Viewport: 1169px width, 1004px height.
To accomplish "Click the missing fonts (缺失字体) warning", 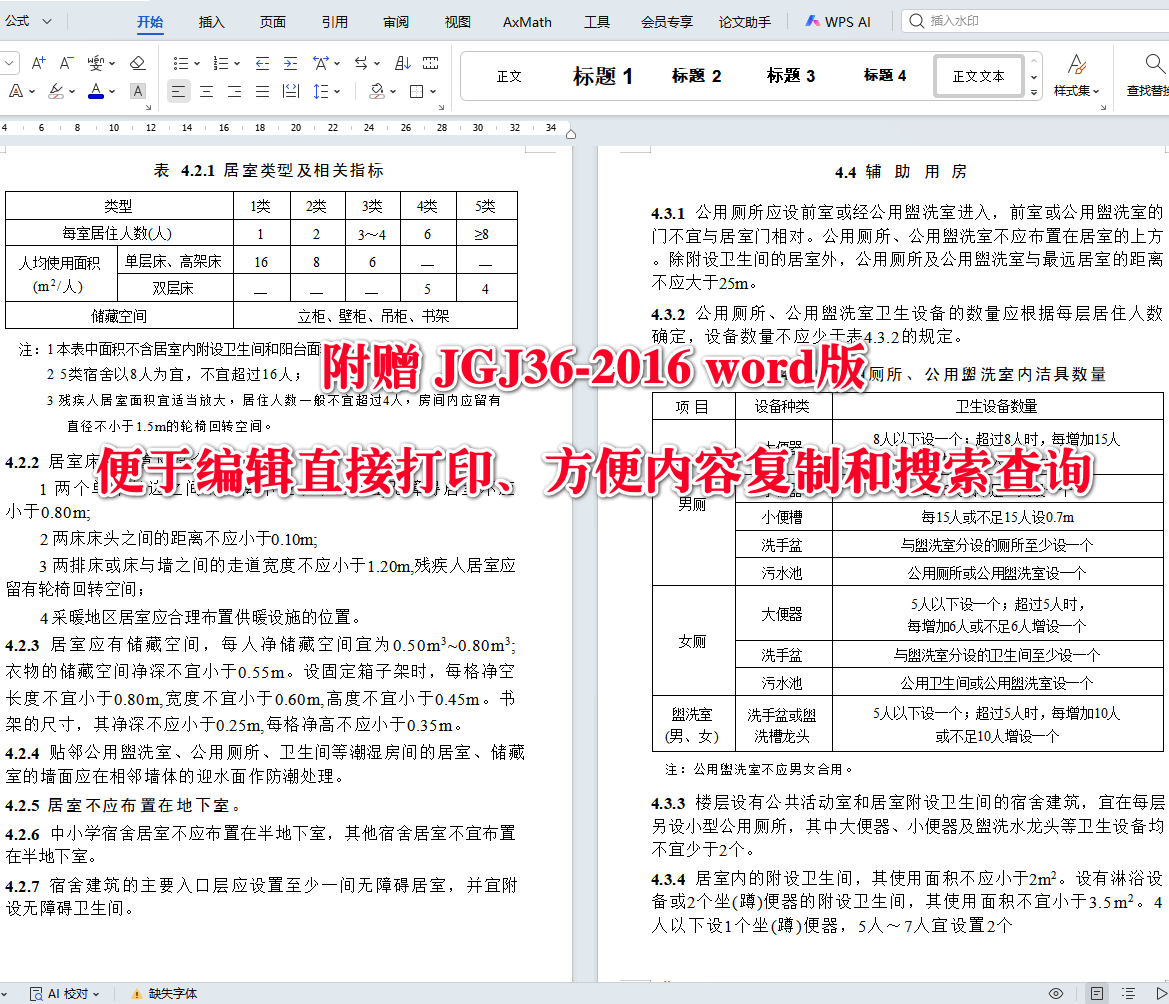I will click(x=165, y=994).
